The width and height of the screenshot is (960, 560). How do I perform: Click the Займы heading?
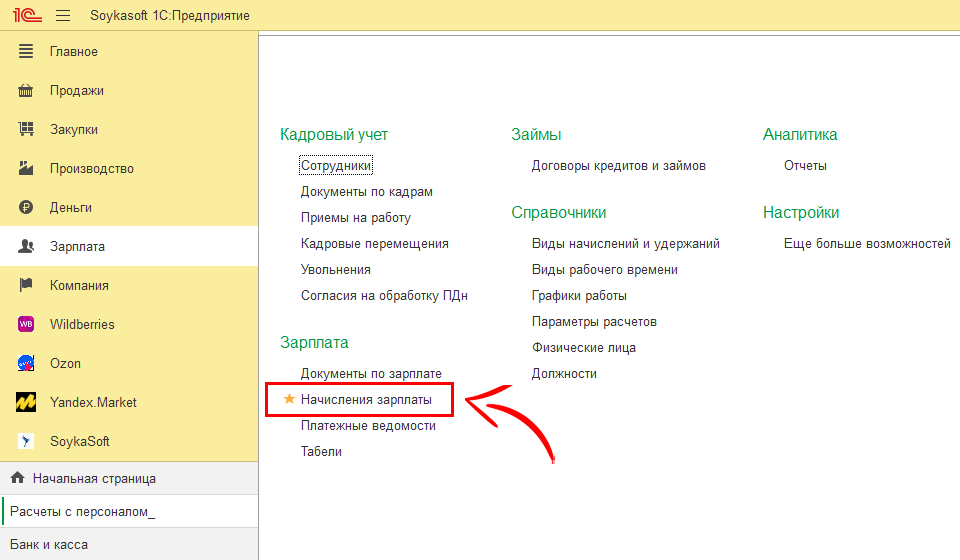click(x=536, y=134)
